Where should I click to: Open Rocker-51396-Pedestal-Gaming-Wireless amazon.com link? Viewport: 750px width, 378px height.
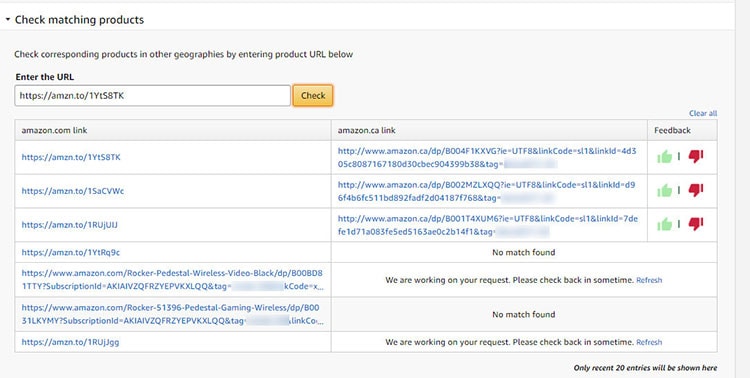172,314
